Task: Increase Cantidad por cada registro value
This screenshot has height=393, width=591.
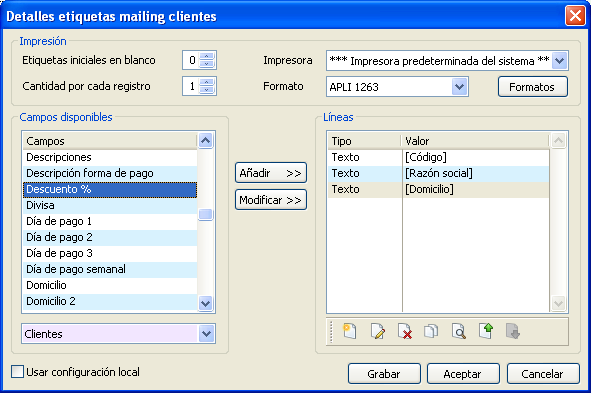Action: [x=207, y=82]
